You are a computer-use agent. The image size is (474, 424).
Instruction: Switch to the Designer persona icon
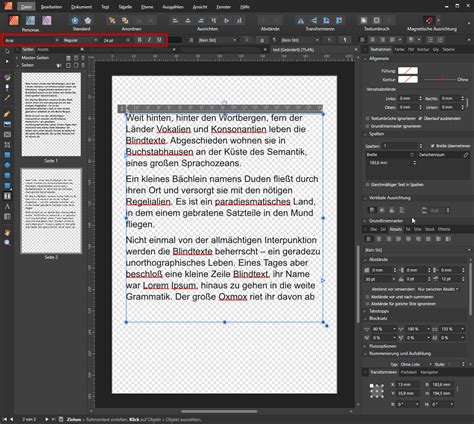point(30,20)
